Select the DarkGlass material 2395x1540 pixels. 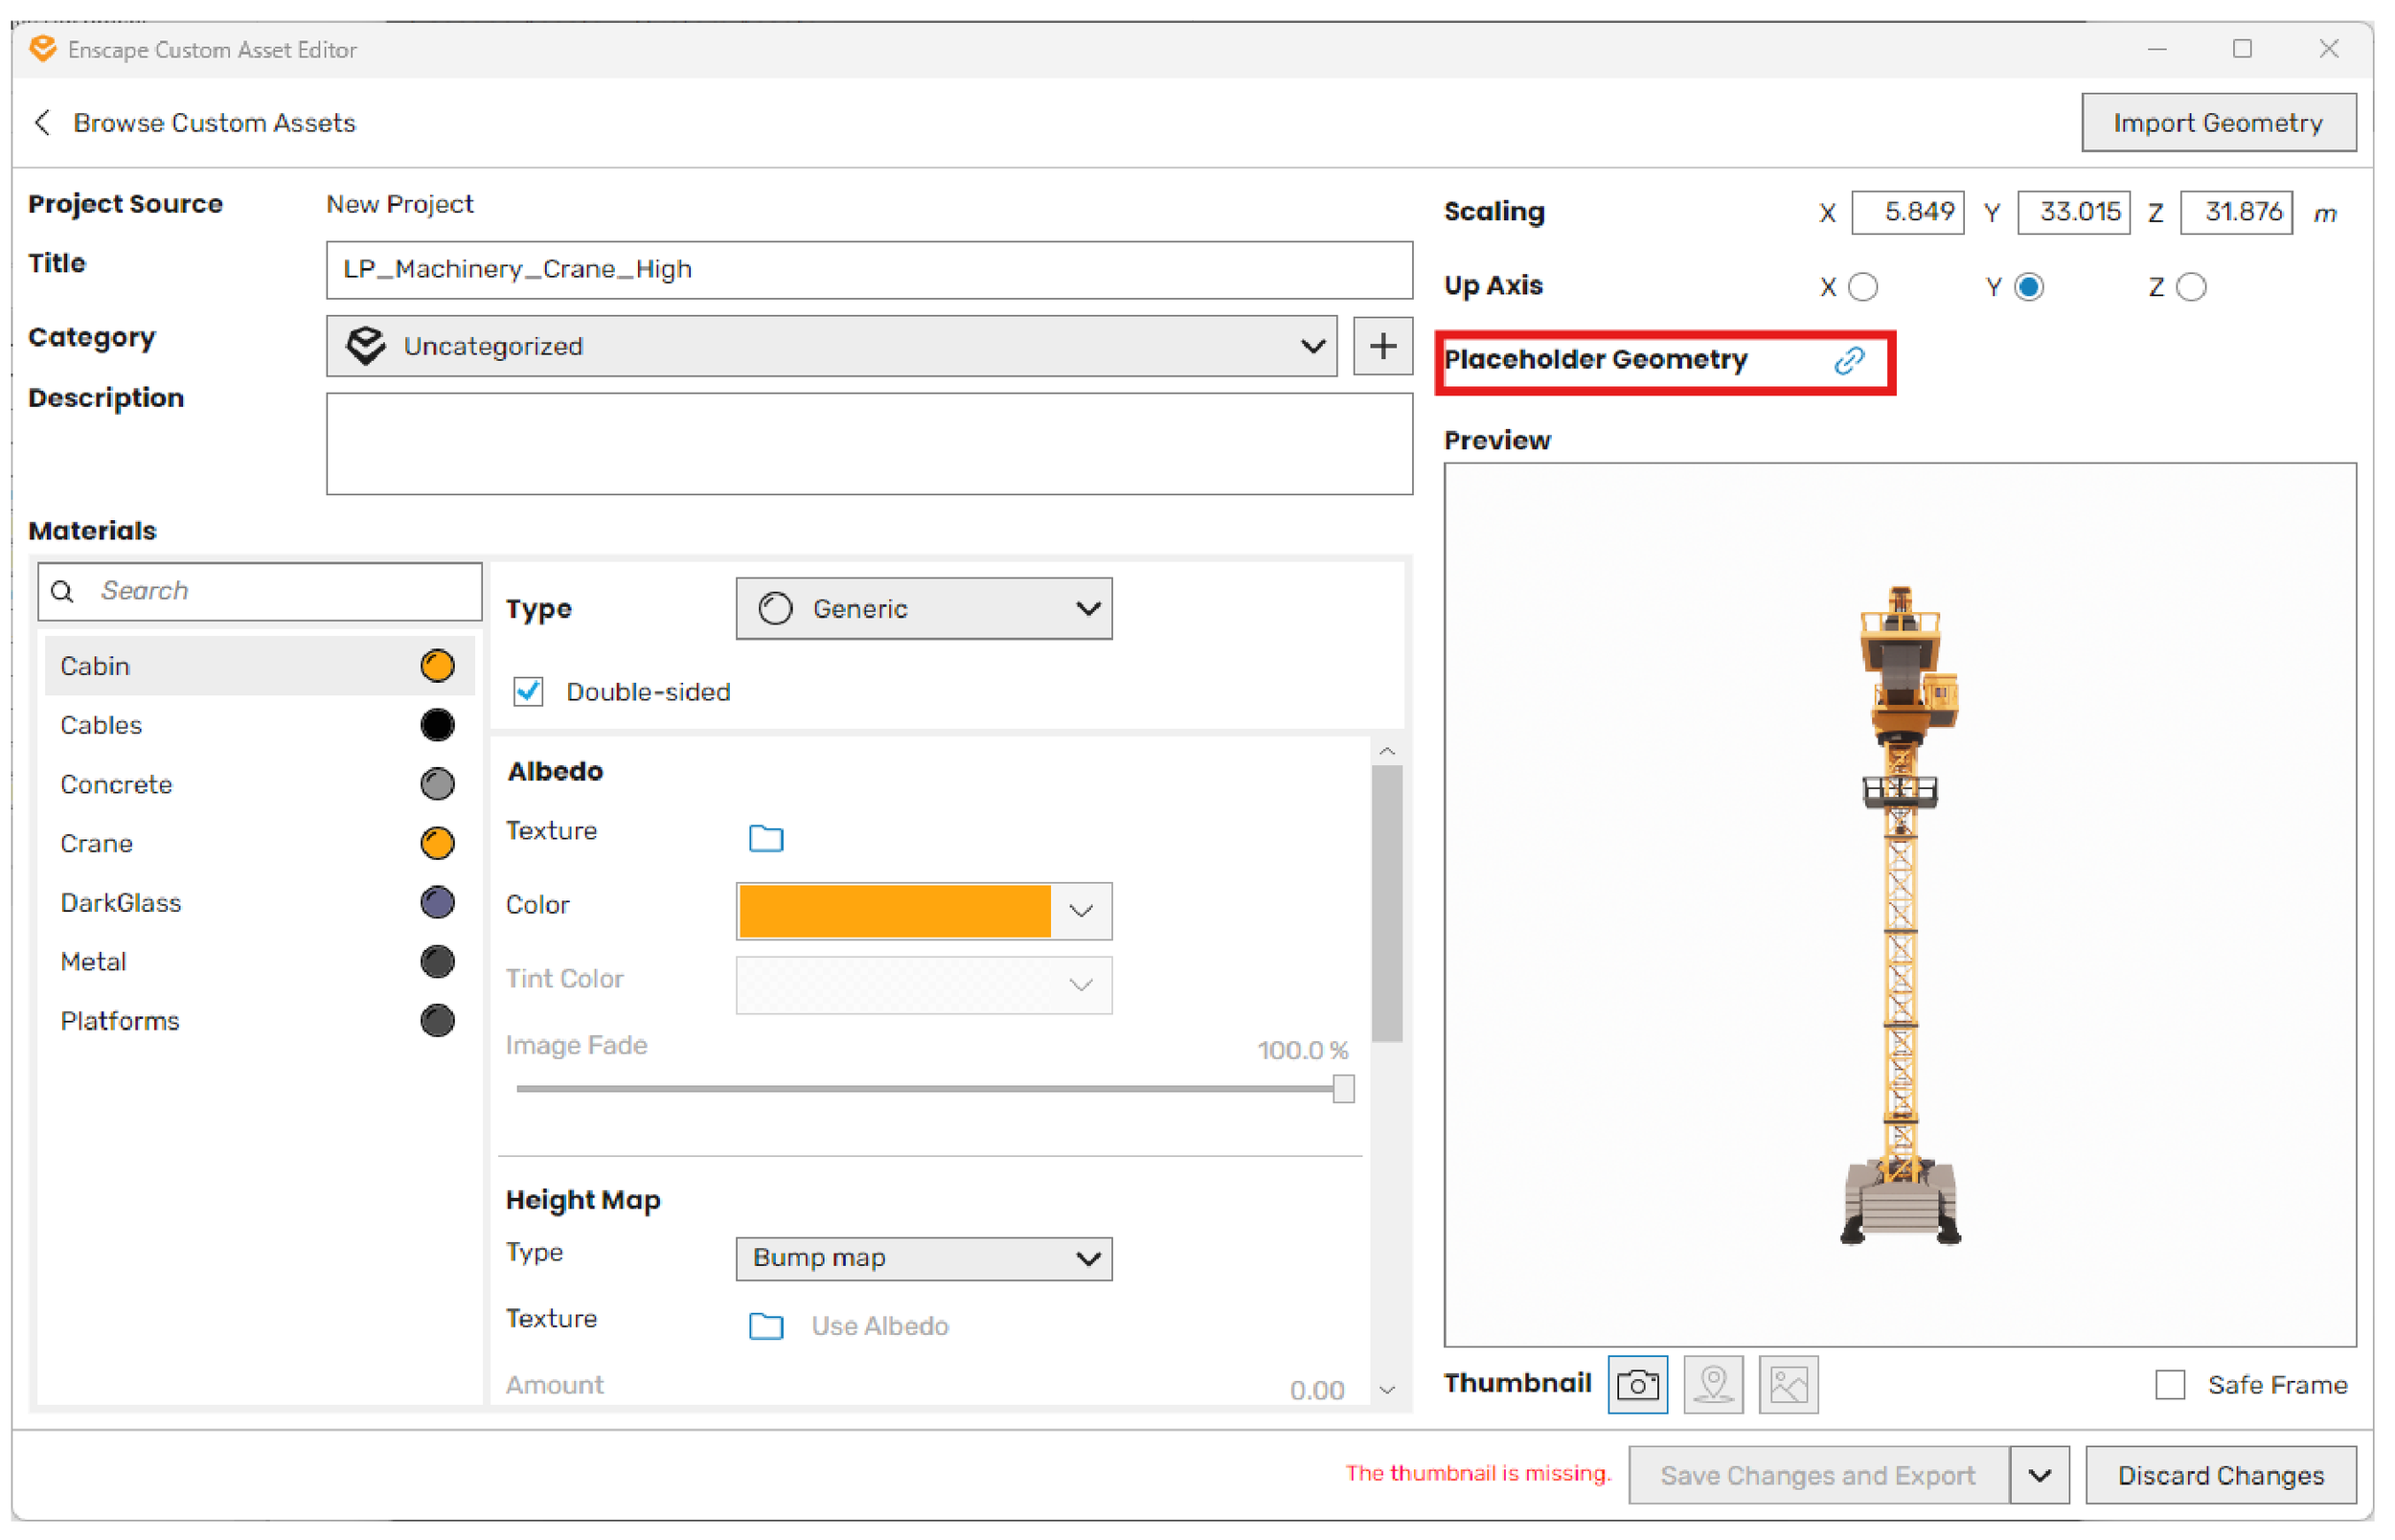pyautogui.click(x=120, y=903)
